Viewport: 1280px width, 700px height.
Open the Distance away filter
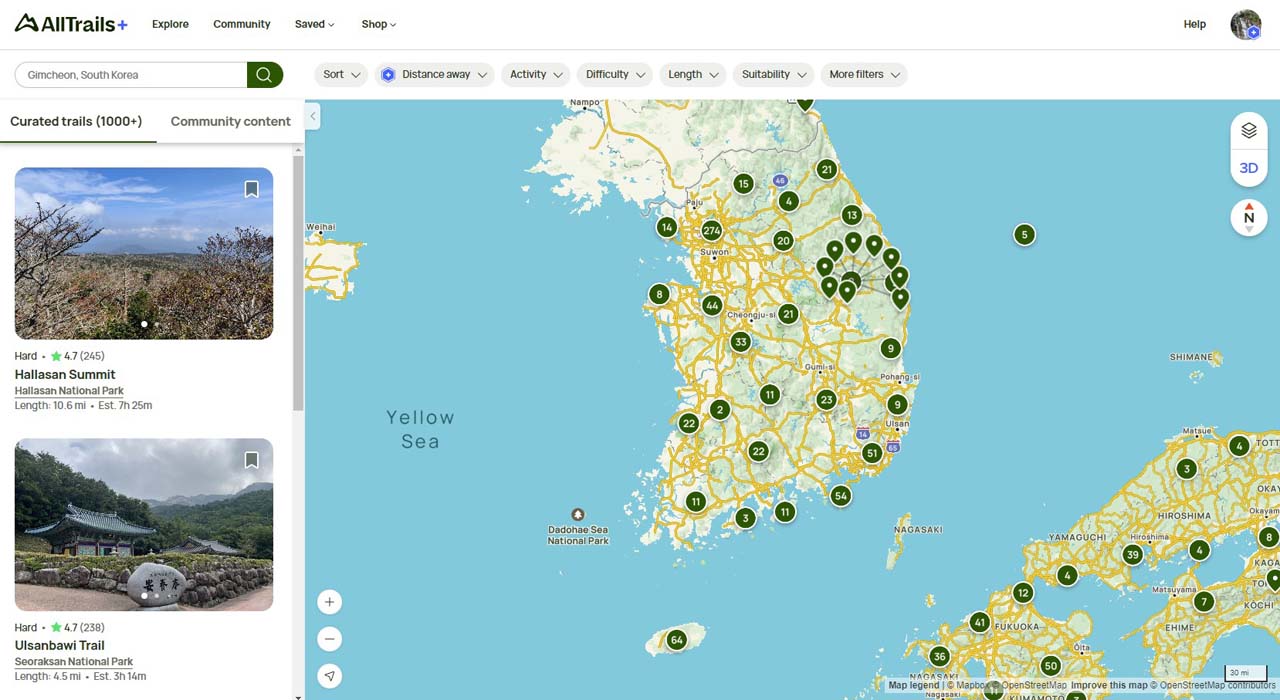click(434, 75)
